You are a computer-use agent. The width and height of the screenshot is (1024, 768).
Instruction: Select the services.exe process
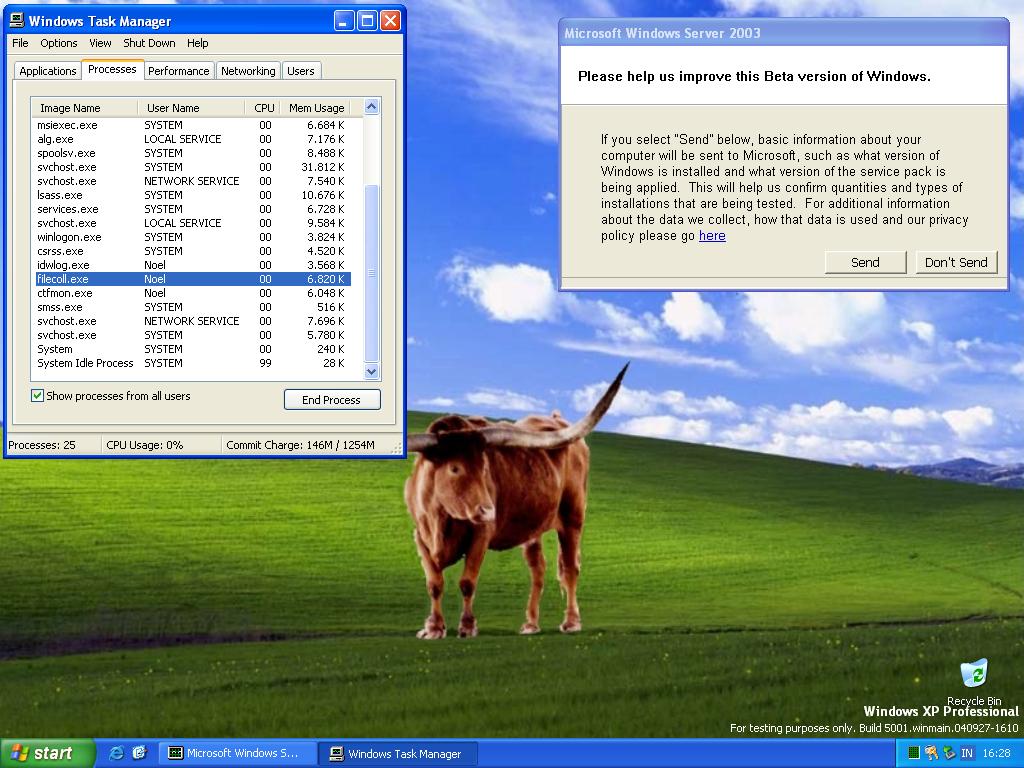coord(193,209)
